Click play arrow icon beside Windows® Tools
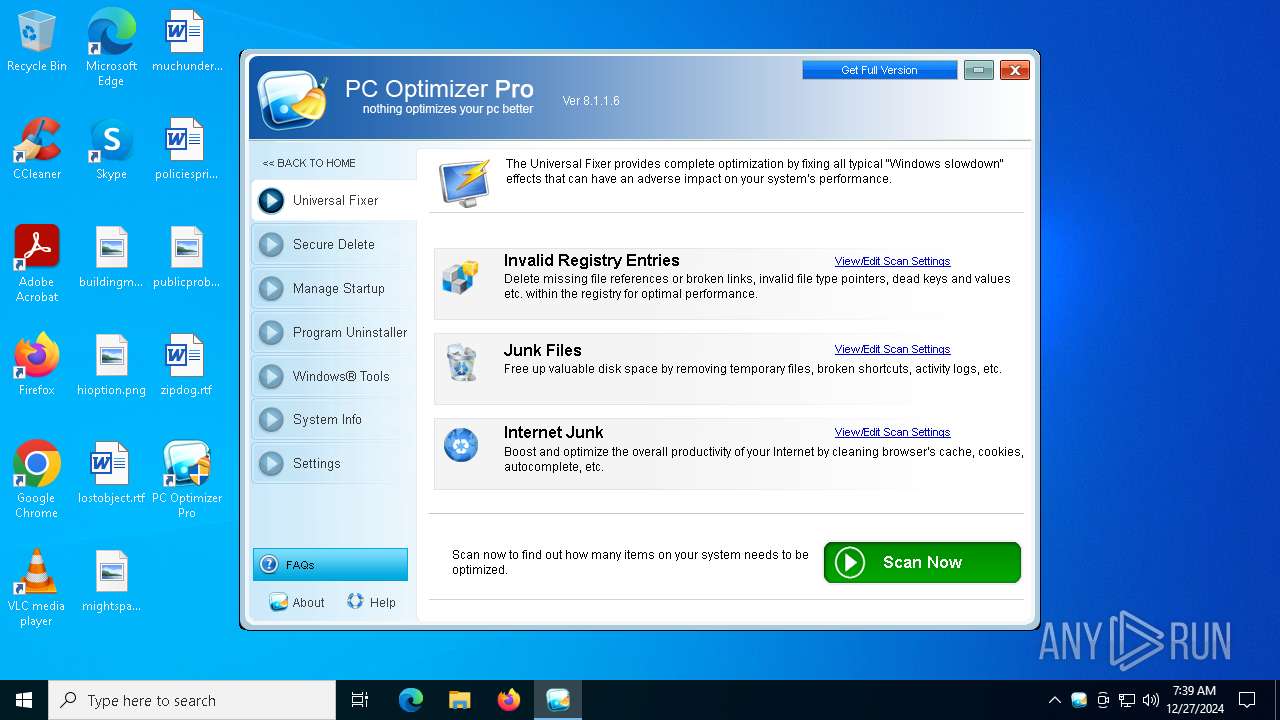 271,376
